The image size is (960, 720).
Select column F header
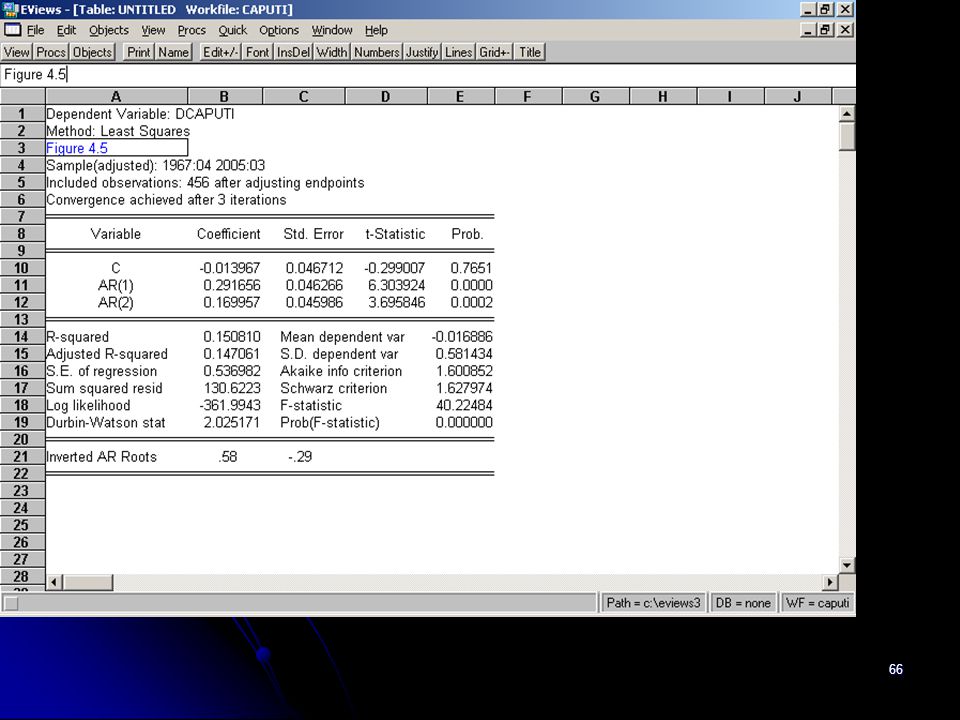click(x=528, y=97)
